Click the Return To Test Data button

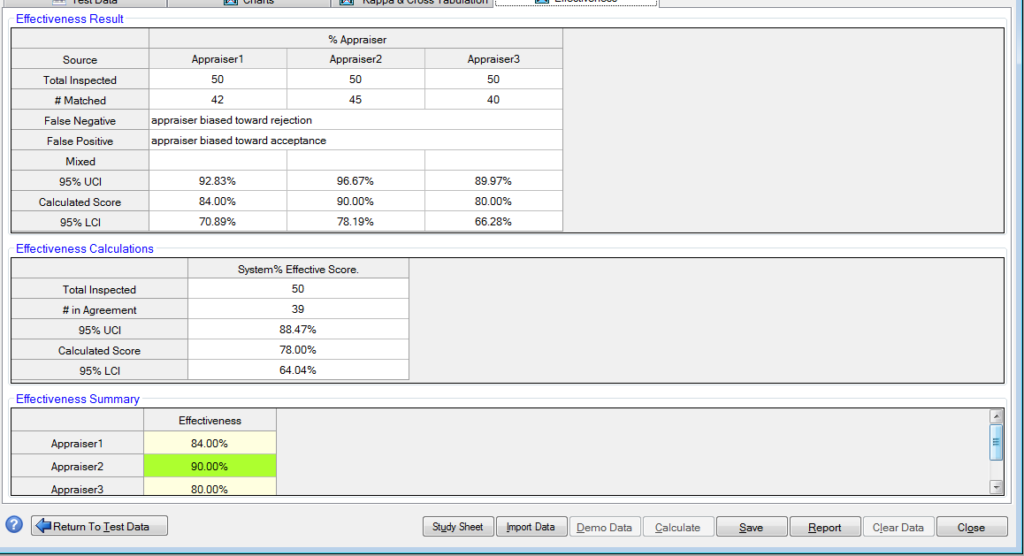[x=99, y=527]
